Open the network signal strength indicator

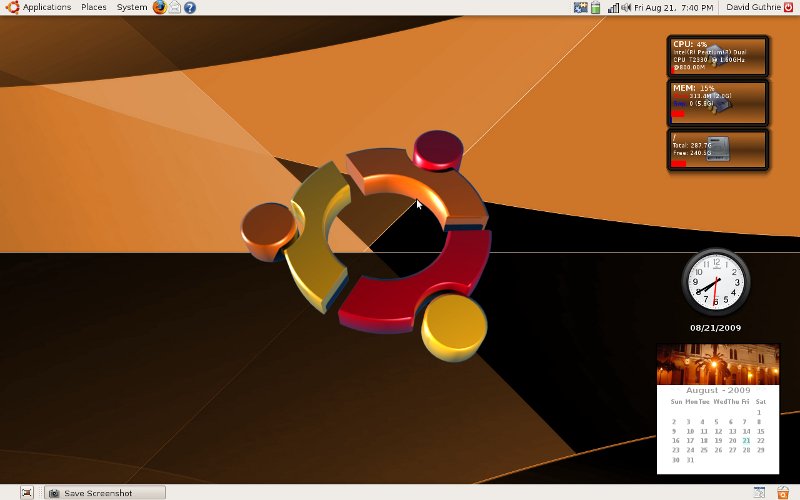point(612,7)
